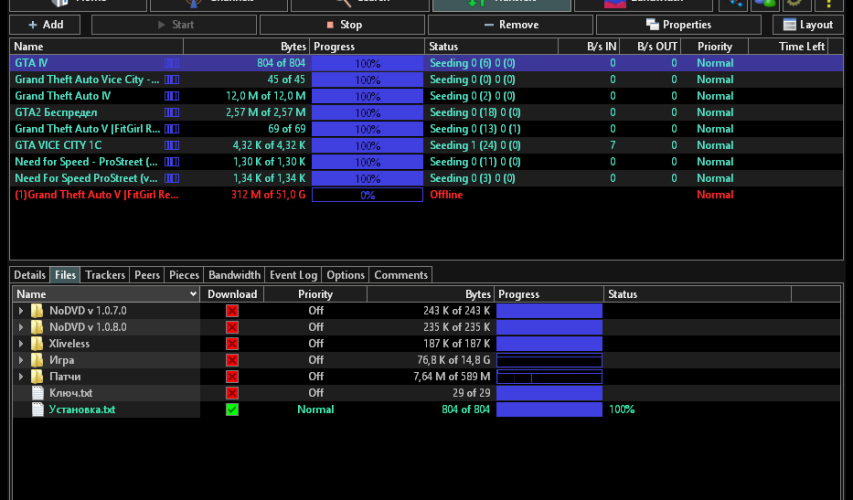Screen dimensions: 853x500
Task: Click the Remove button
Action: click(510, 24)
